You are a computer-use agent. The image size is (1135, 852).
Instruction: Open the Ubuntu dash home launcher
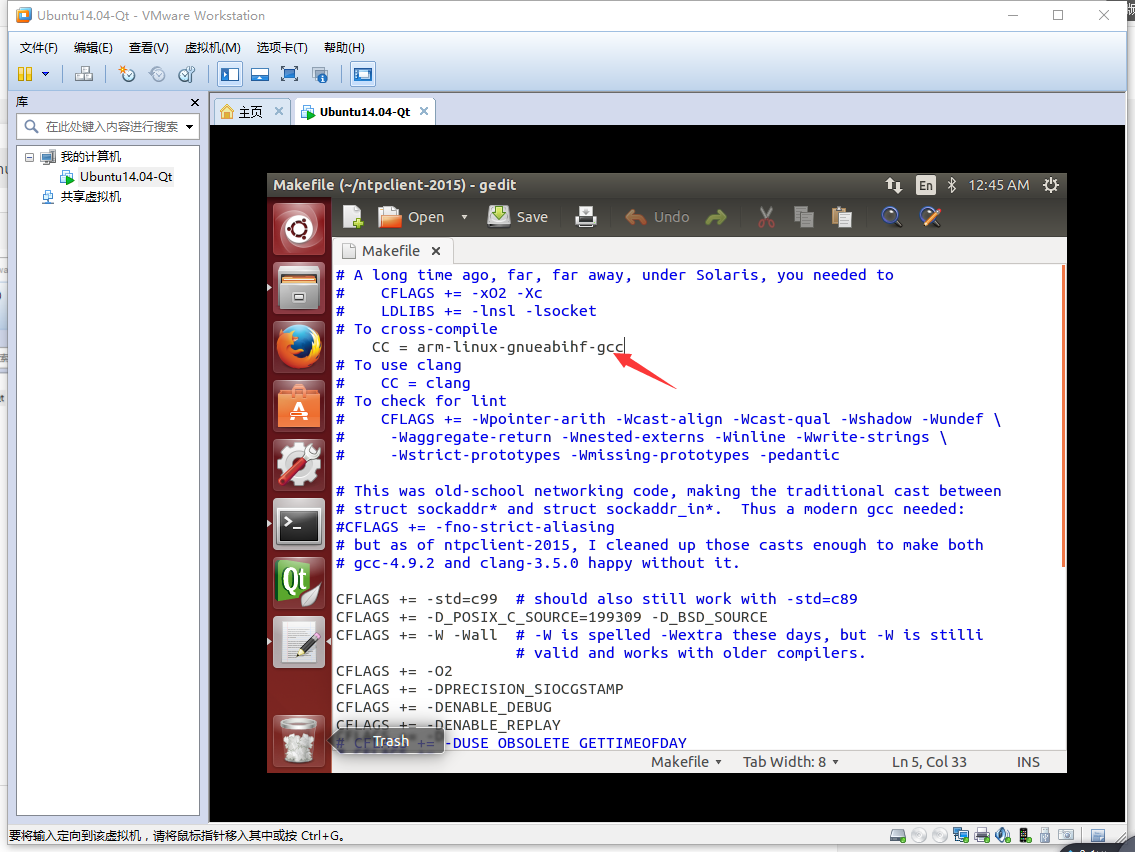299,229
